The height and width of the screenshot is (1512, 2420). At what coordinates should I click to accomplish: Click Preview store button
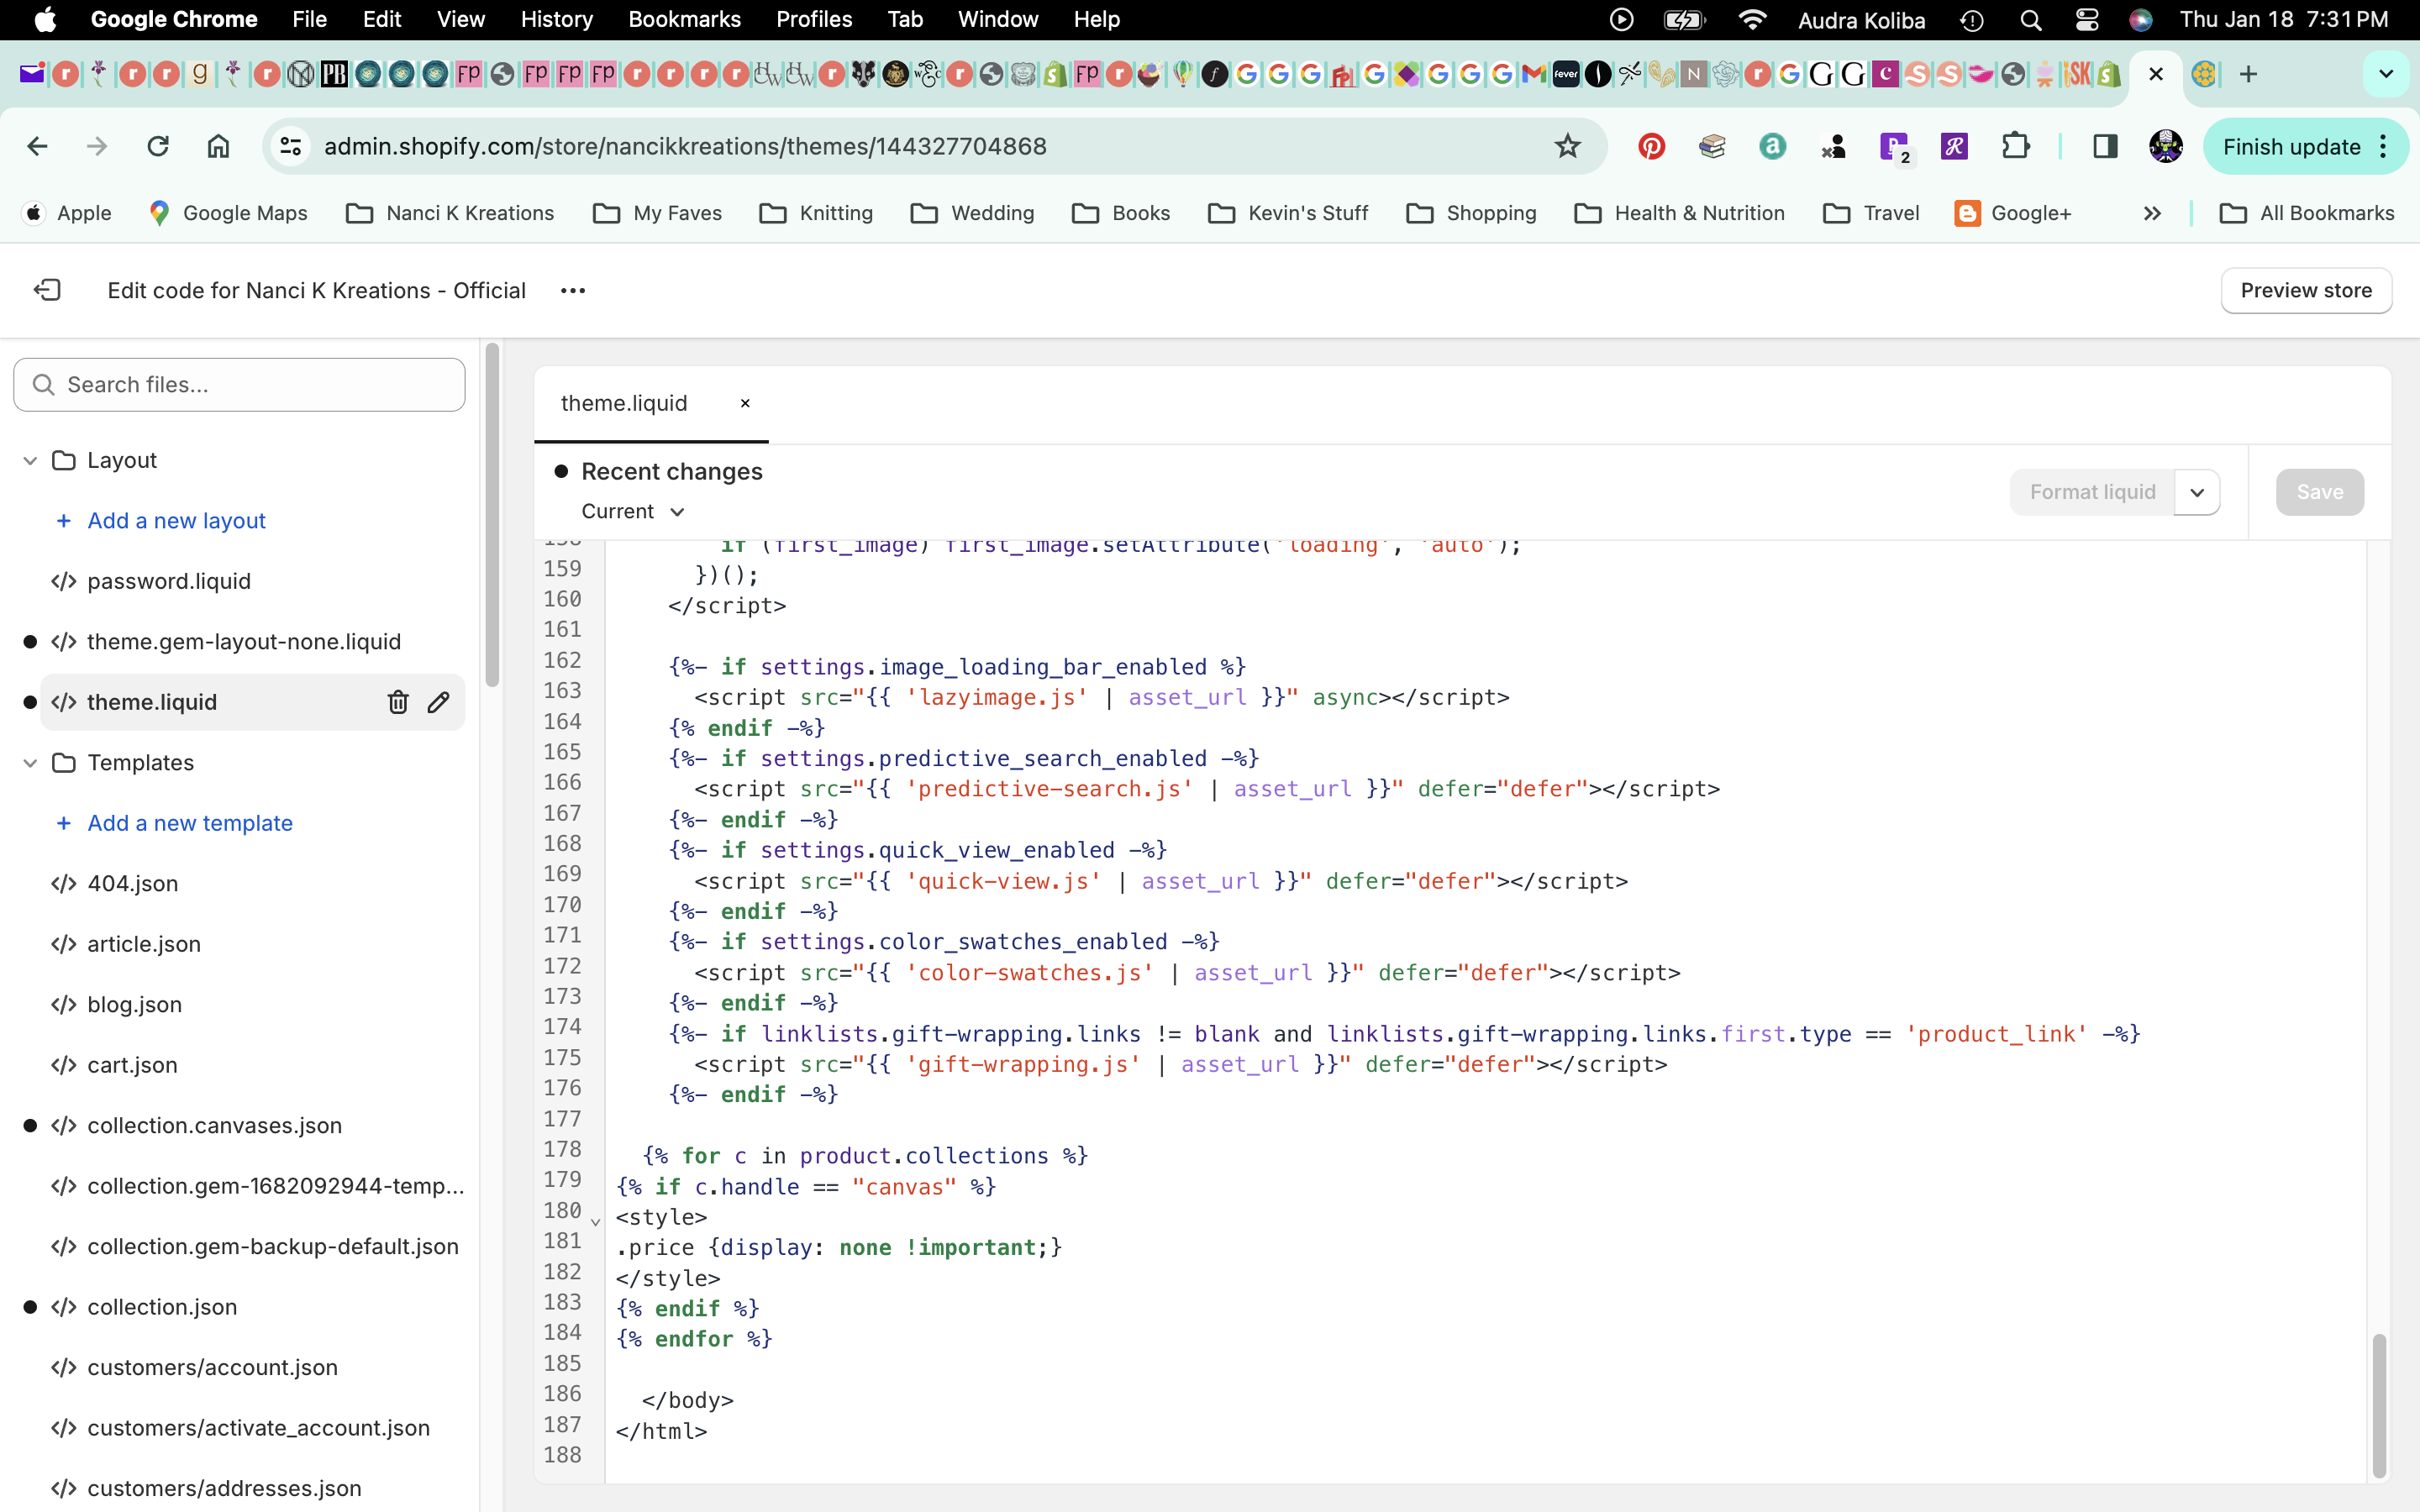tap(2305, 290)
